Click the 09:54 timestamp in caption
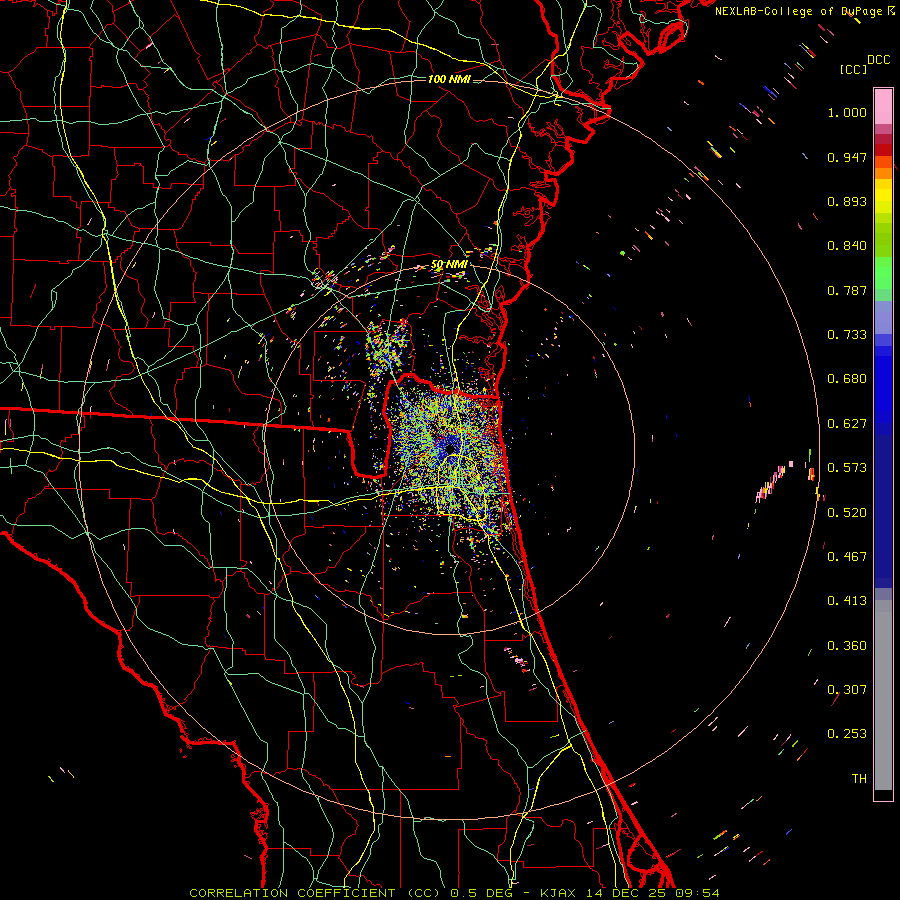900x900 pixels. pyautogui.click(x=698, y=893)
